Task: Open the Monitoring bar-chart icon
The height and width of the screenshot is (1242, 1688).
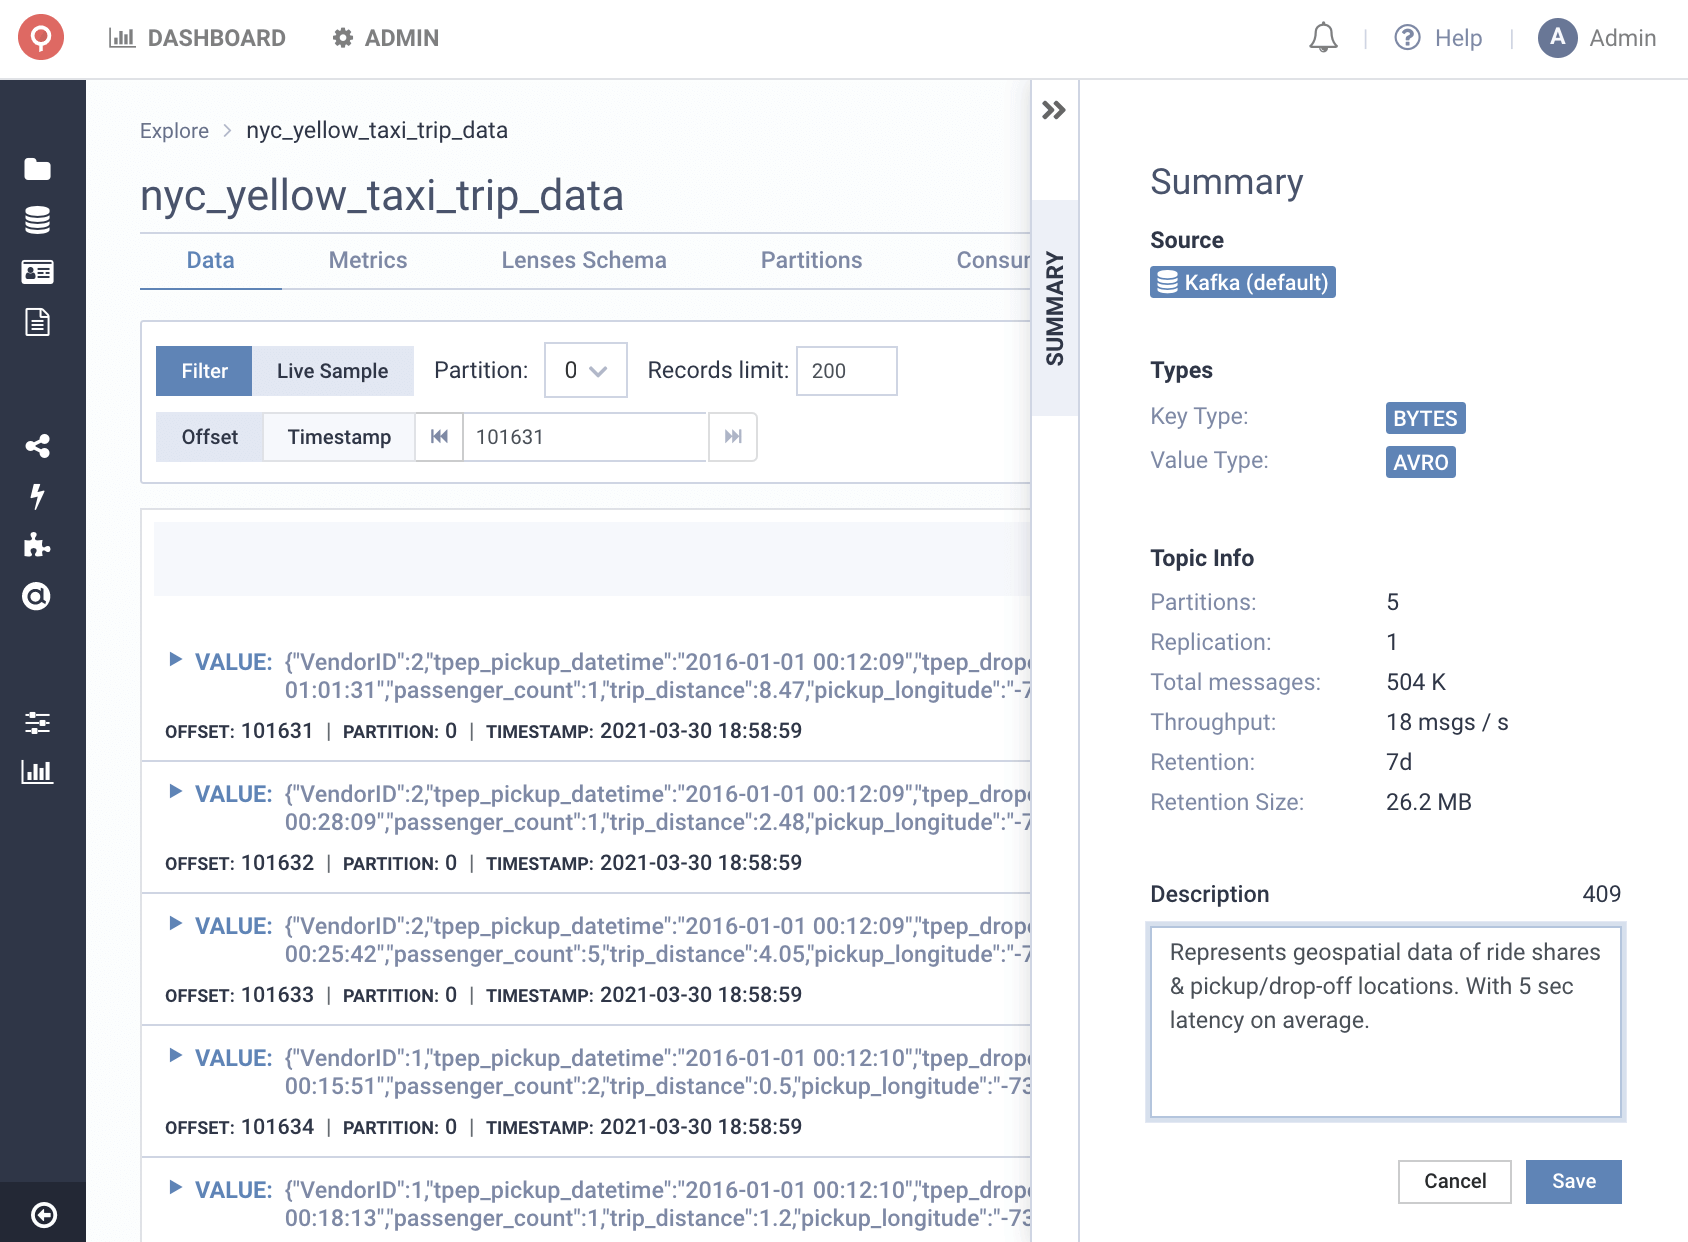Action: [x=38, y=771]
